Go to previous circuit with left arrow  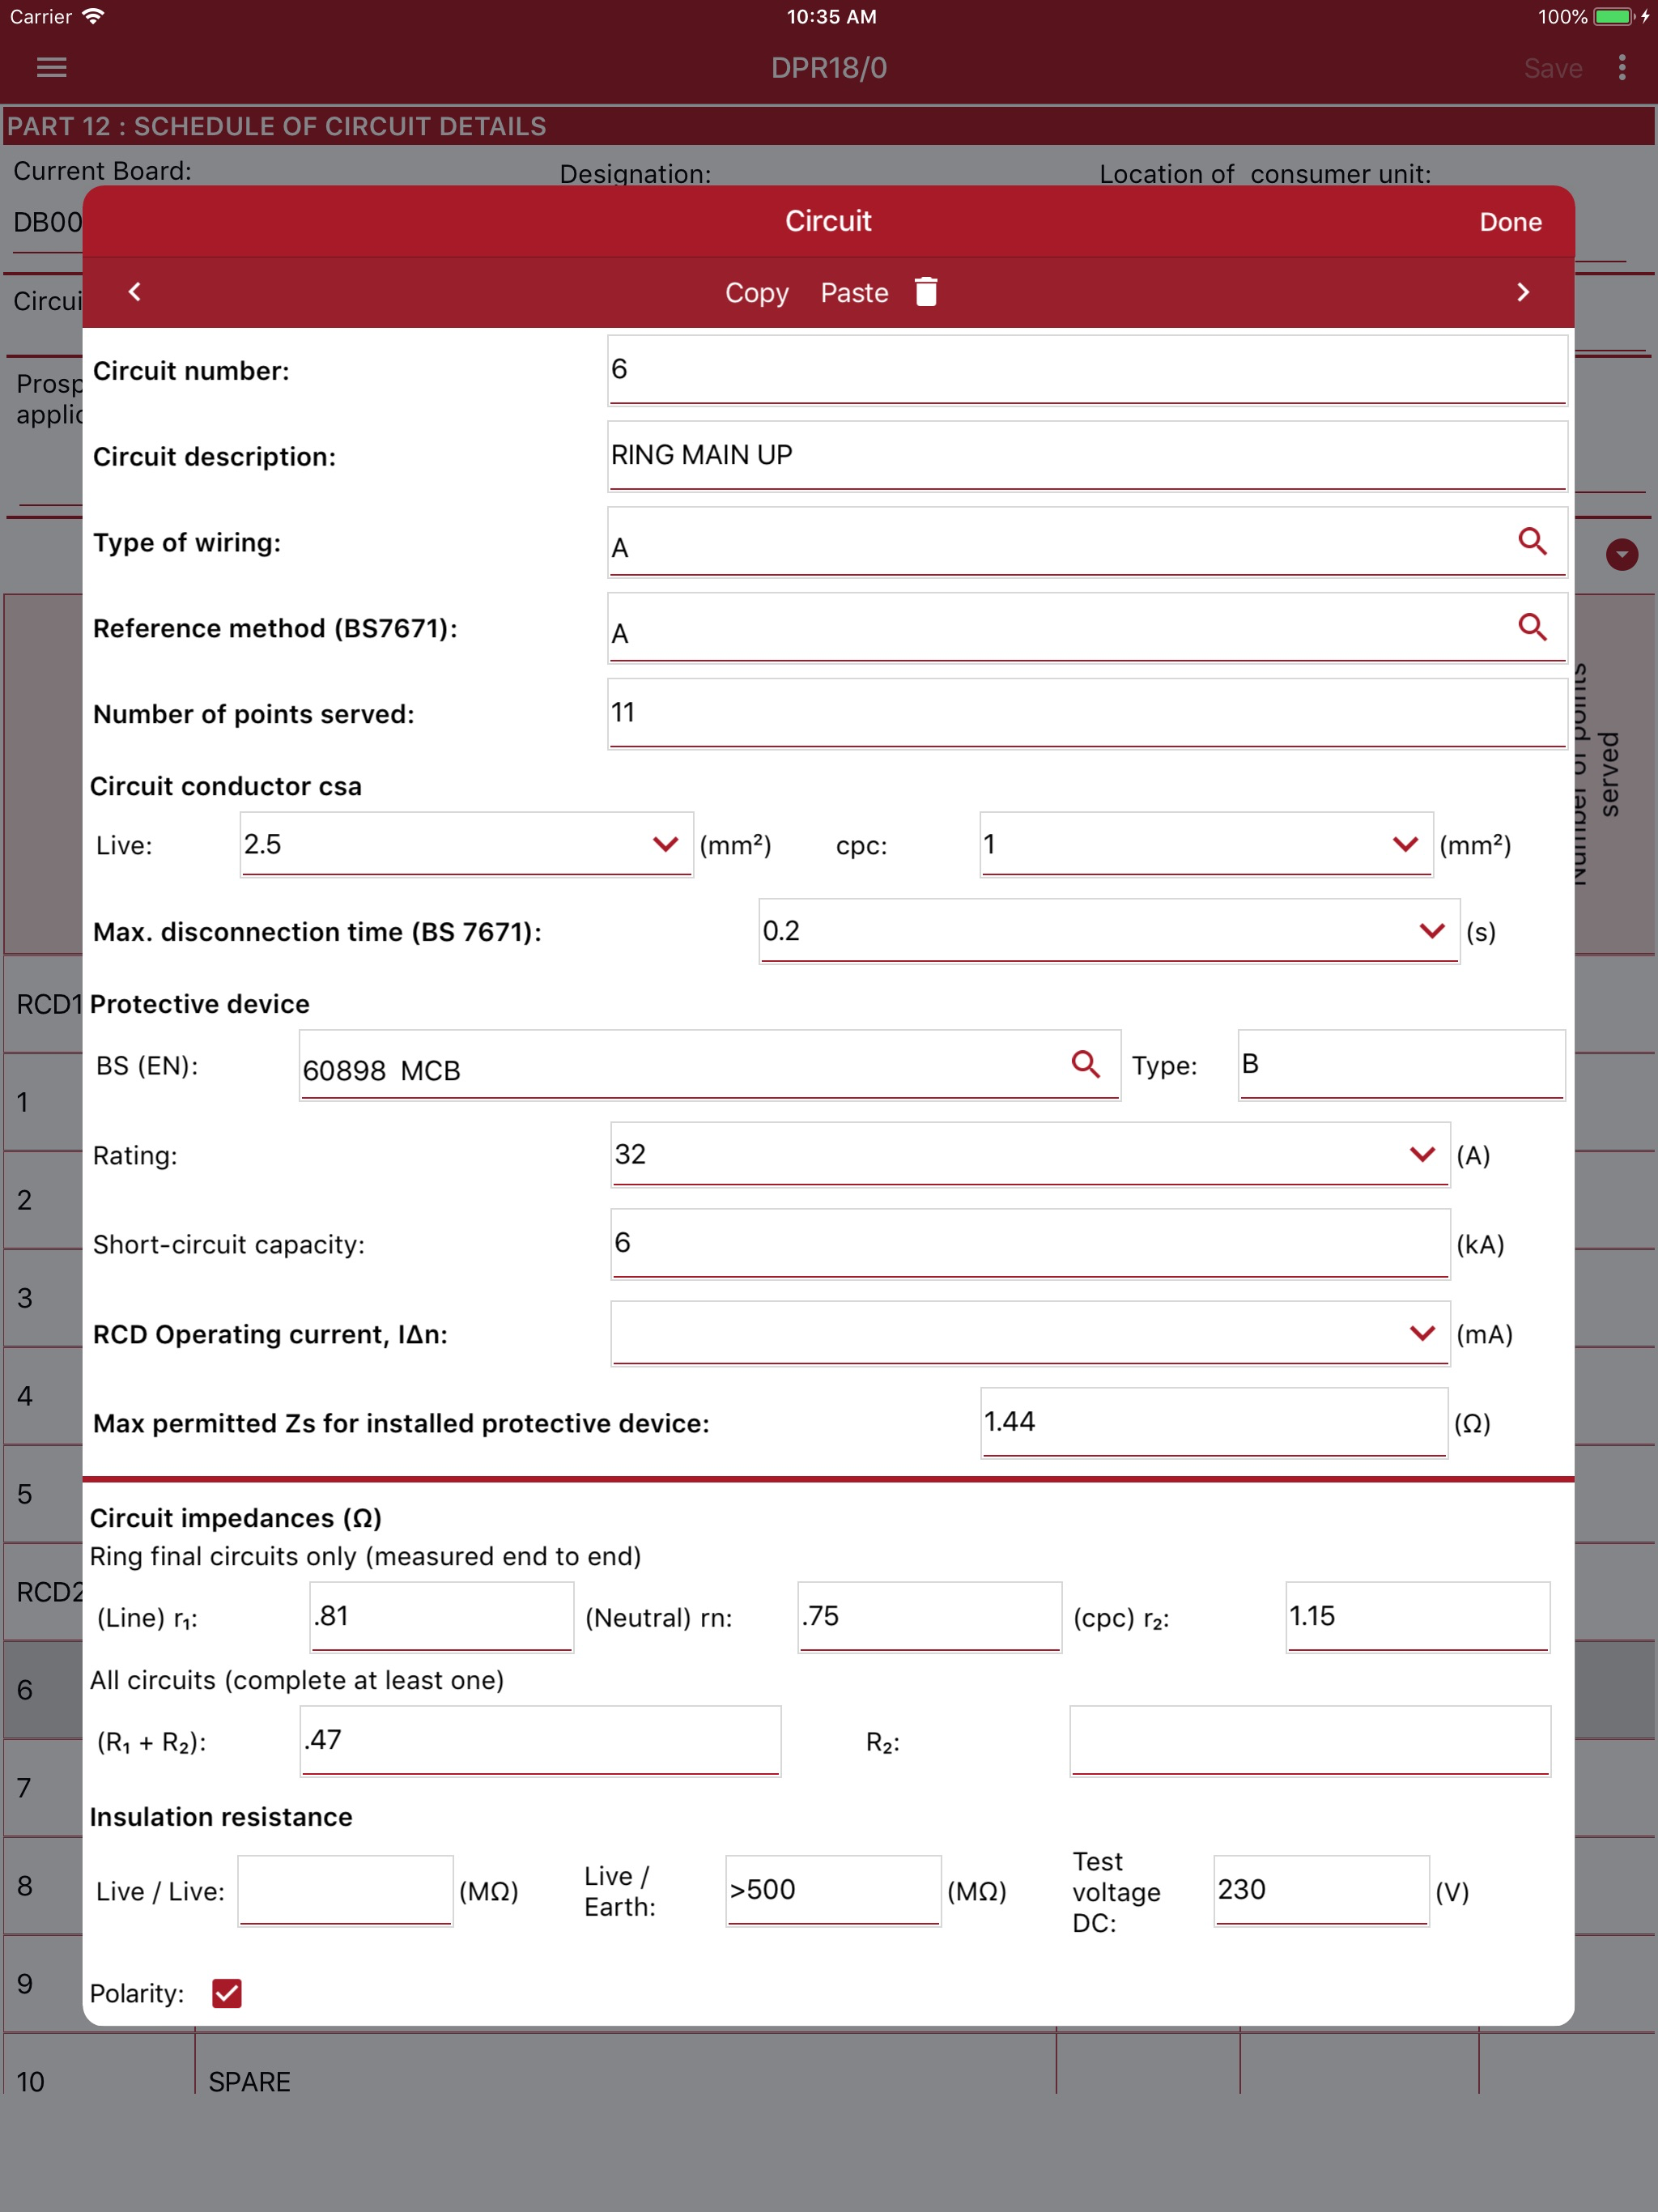[x=135, y=291]
